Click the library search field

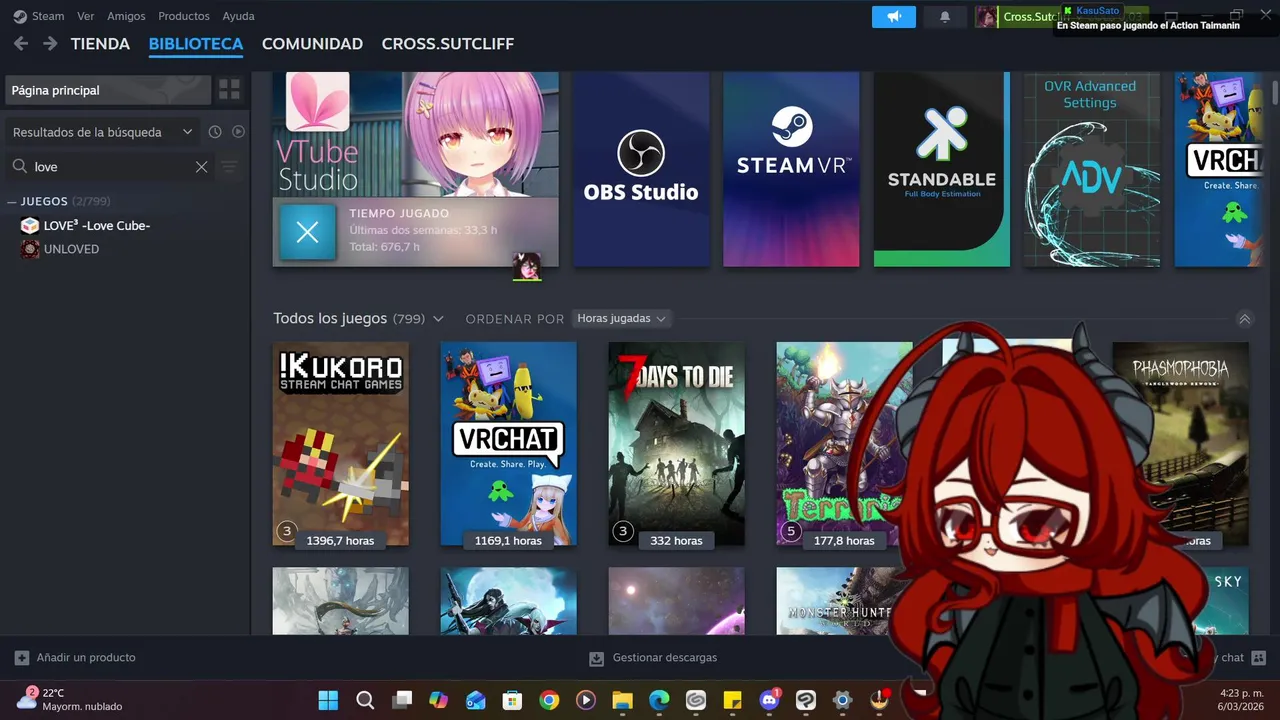[x=110, y=167]
